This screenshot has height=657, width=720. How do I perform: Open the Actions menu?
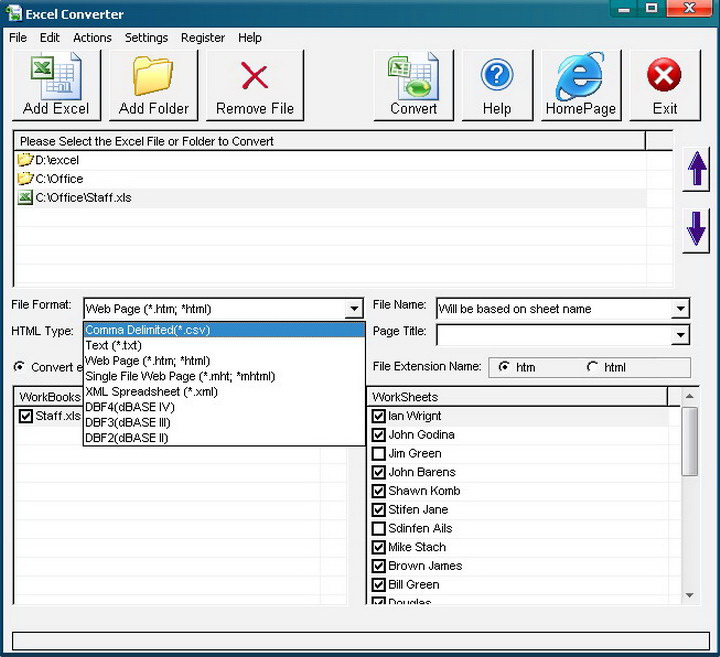pos(92,38)
